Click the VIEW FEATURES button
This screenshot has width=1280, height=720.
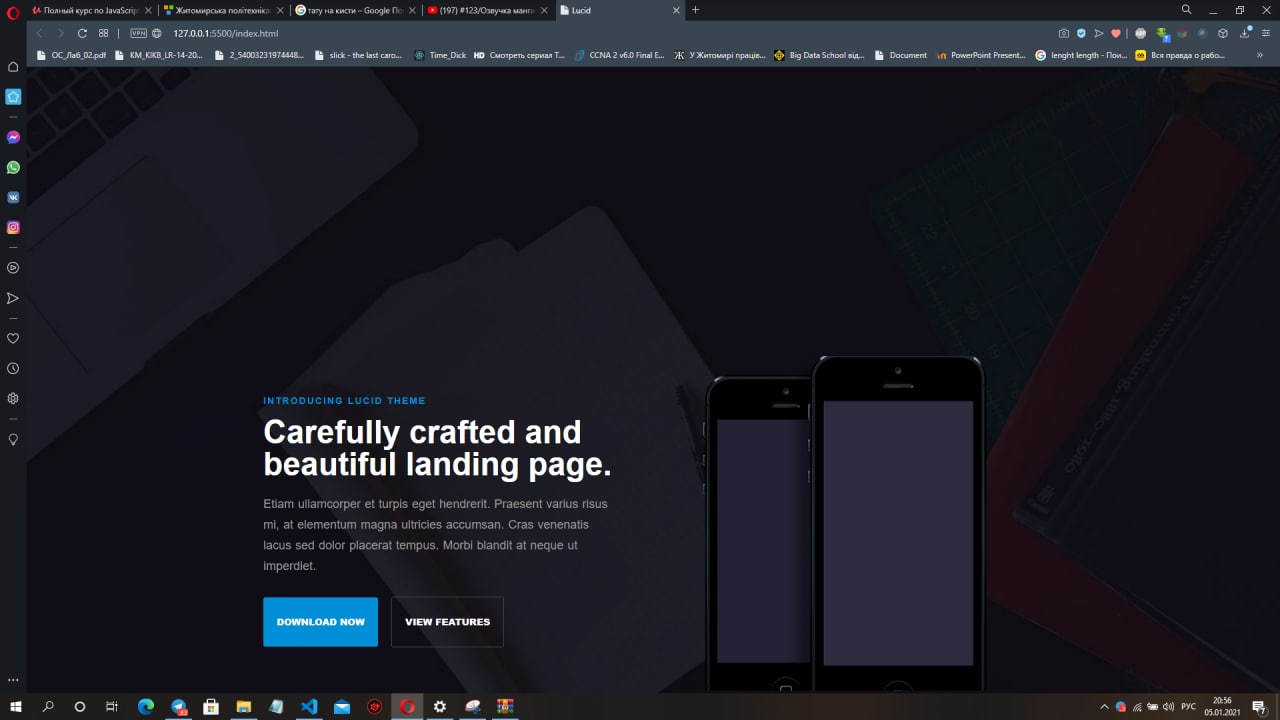tap(447, 622)
